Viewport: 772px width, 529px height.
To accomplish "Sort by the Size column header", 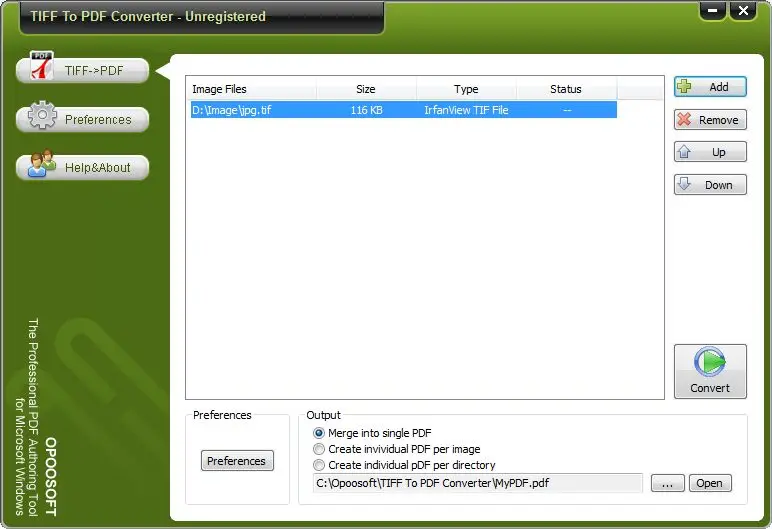I will [366, 89].
